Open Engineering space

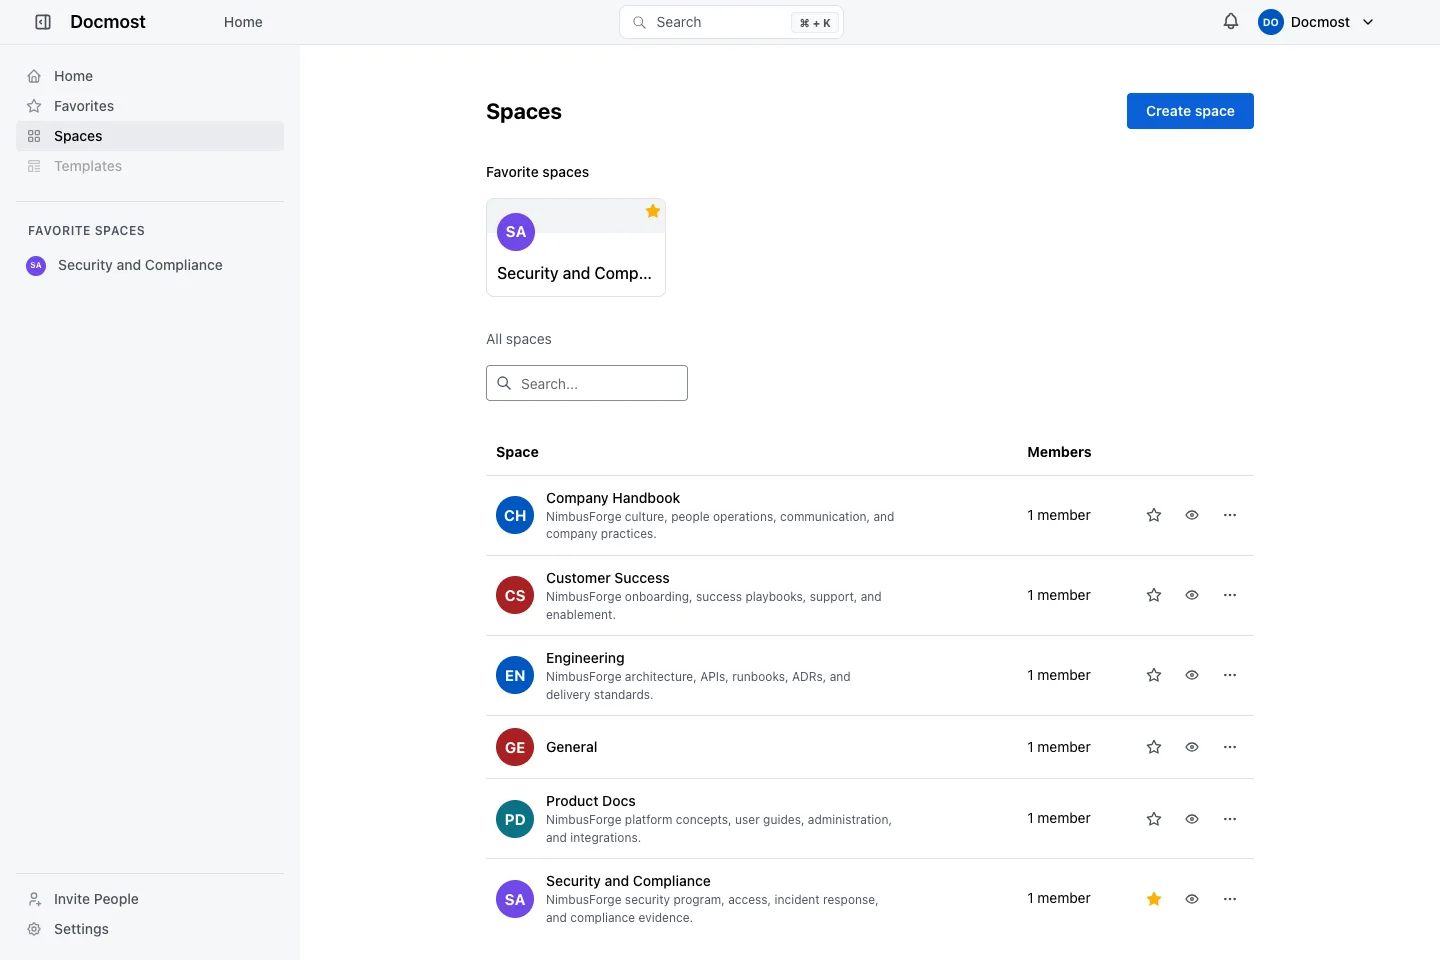[x=585, y=658]
